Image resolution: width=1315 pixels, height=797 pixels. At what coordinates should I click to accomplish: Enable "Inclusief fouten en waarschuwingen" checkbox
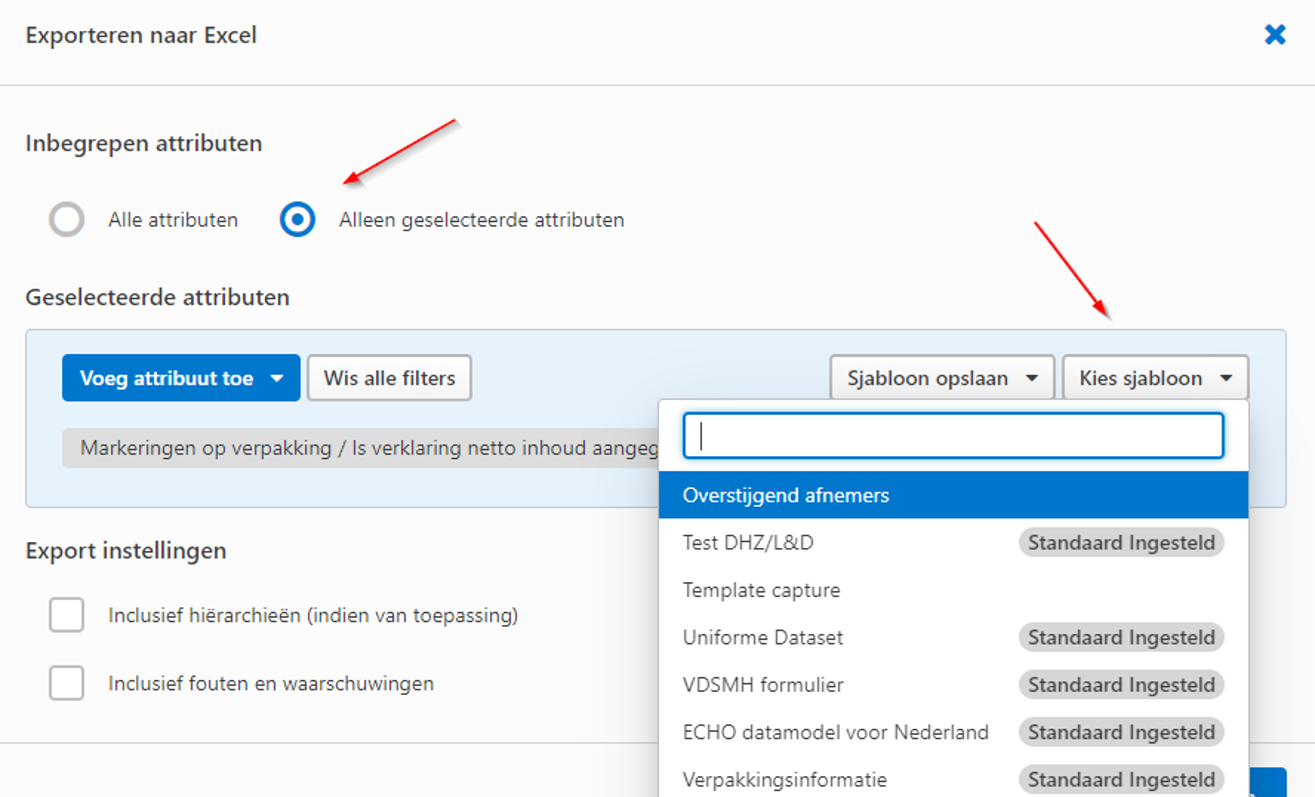pyautogui.click(x=66, y=683)
